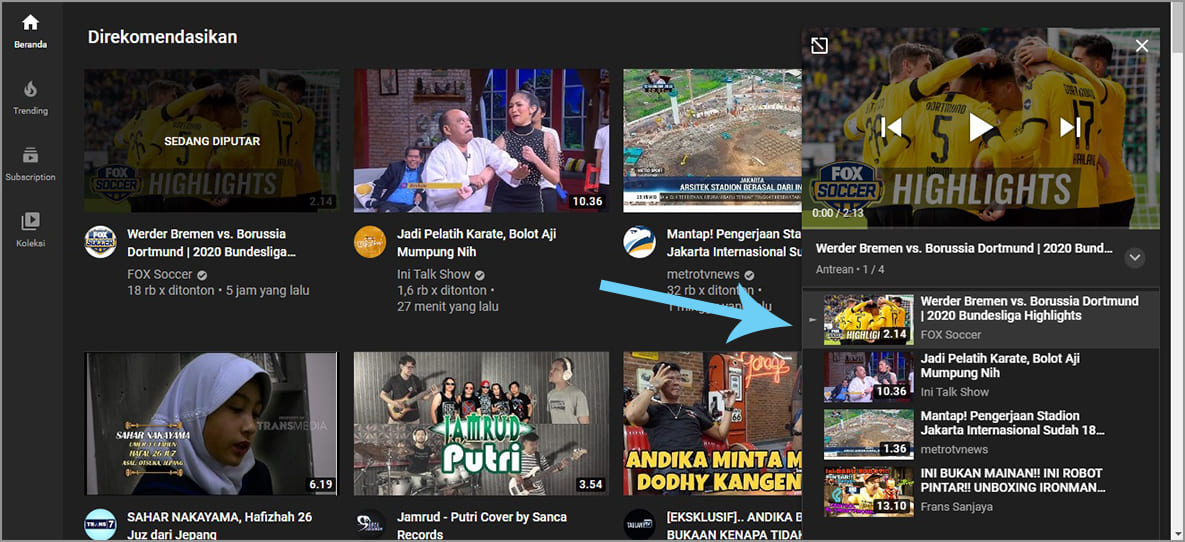Open the Koleksi library icon
The height and width of the screenshot is (542, 1185).
30,221
